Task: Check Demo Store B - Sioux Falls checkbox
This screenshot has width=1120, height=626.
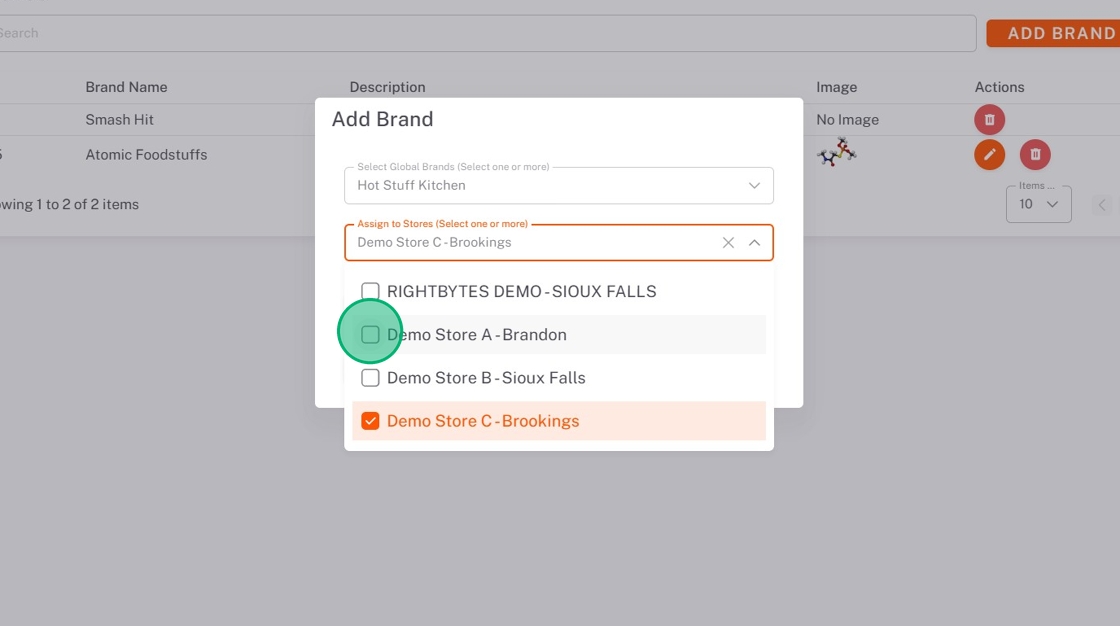Action: point(370,378)
